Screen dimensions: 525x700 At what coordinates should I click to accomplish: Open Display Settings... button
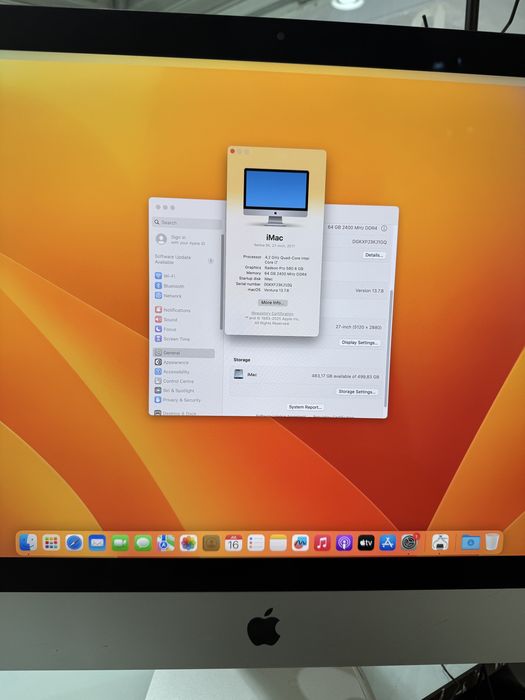tap(359, 342)
